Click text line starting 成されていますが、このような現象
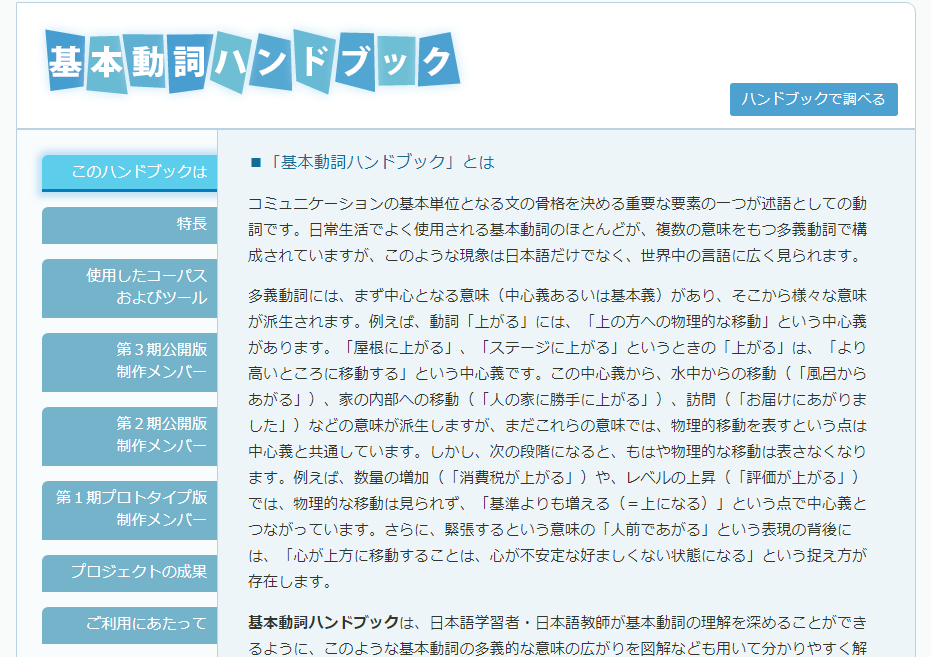The width and height of the screenshot is (931, 657). (x=555, y=256)
